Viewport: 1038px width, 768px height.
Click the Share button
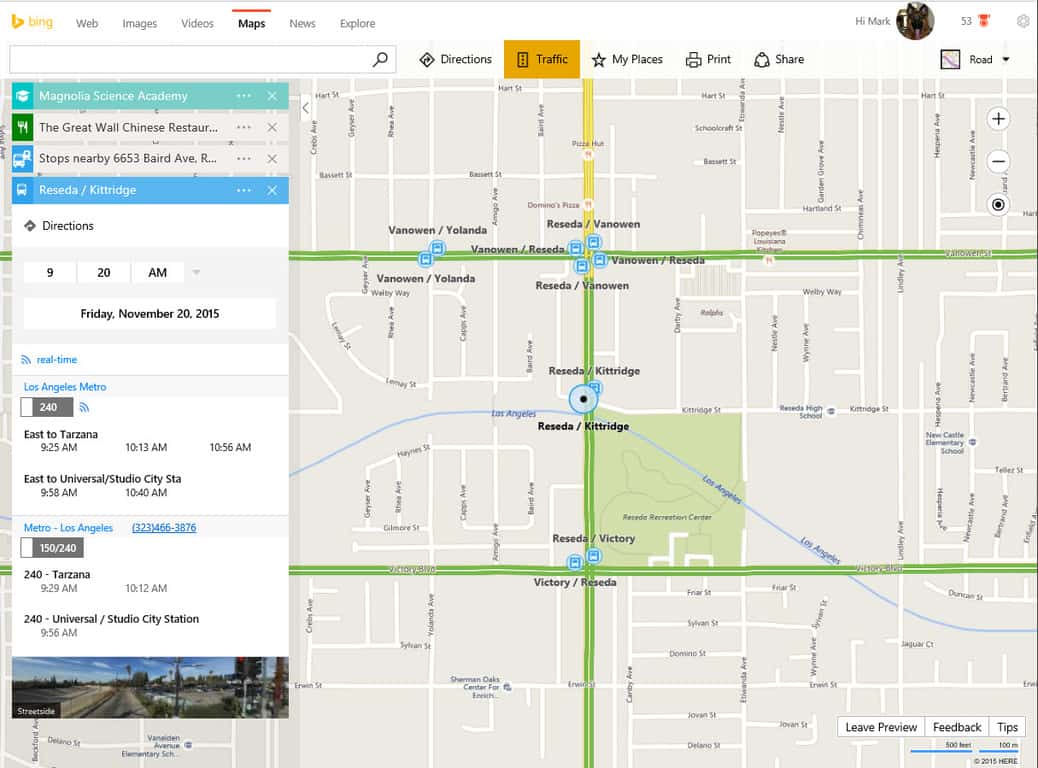(x=779, y=60)
